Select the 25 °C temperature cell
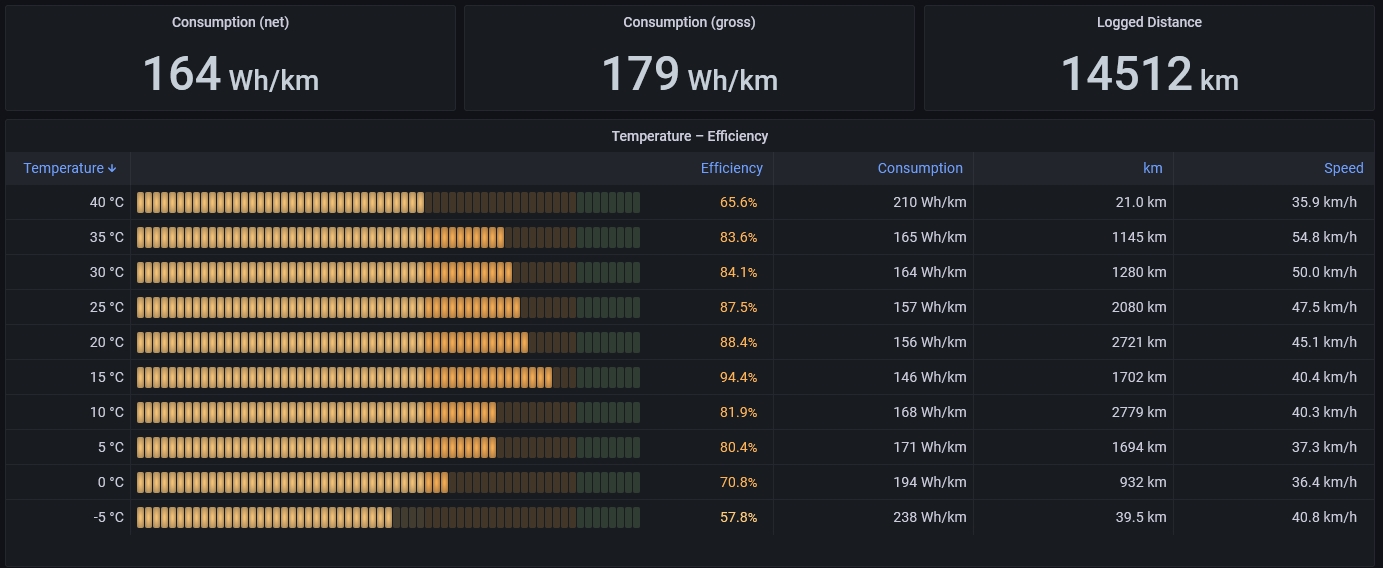The width and height of the screenshot is (1383, 568). coord(107,307)
